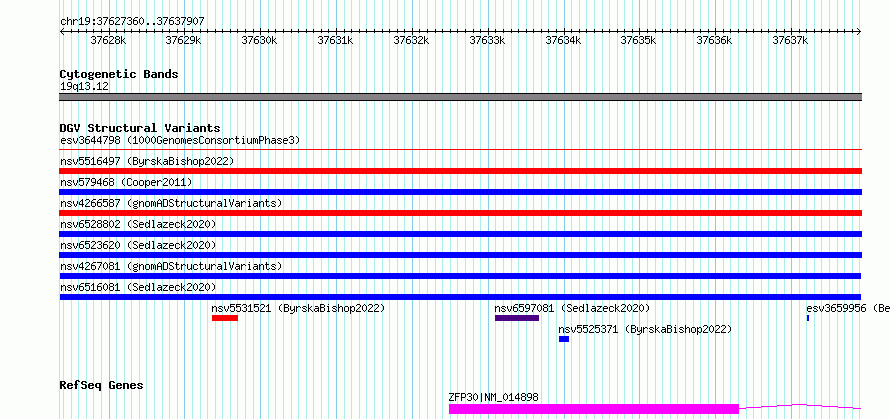Open the nsv5531521 (ByrskaBishop2022) label
890x419 pixels.
(299, 308)
